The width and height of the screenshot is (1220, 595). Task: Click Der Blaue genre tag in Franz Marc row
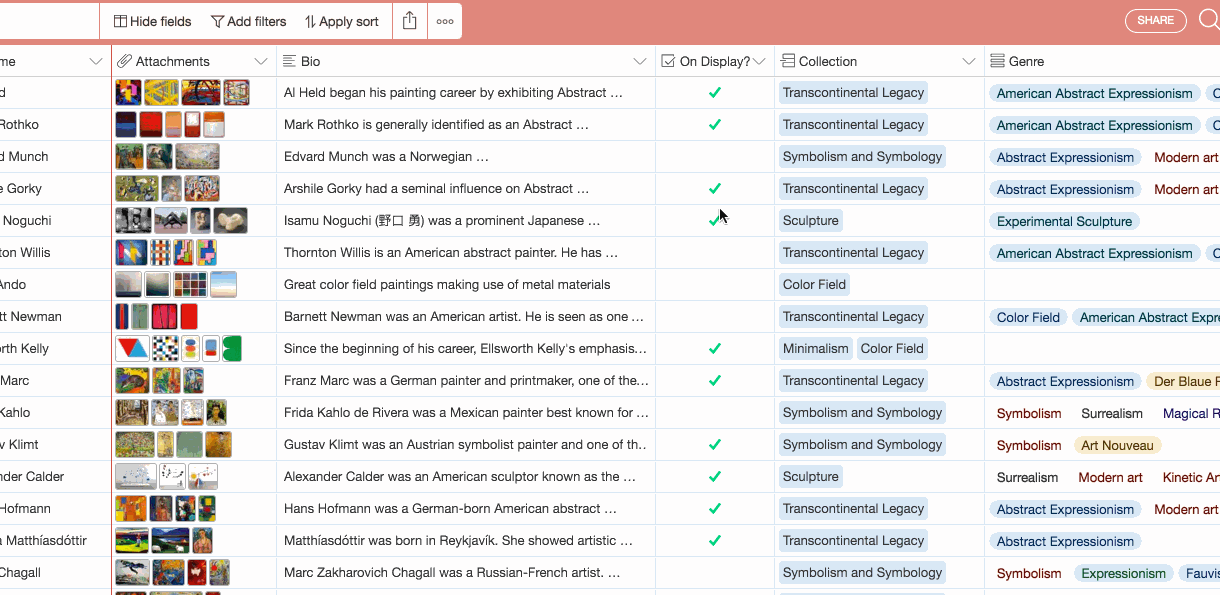(x=1183, y=382)
